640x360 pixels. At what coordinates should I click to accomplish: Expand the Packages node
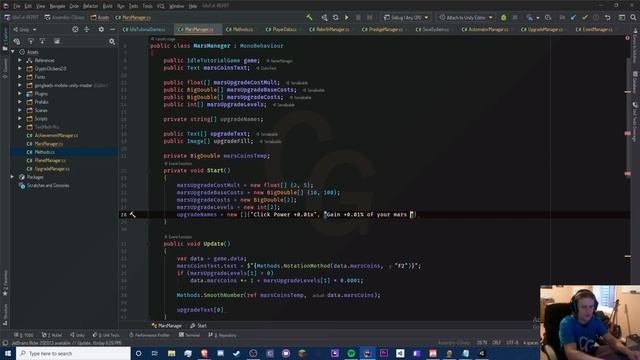pos(12,177)
